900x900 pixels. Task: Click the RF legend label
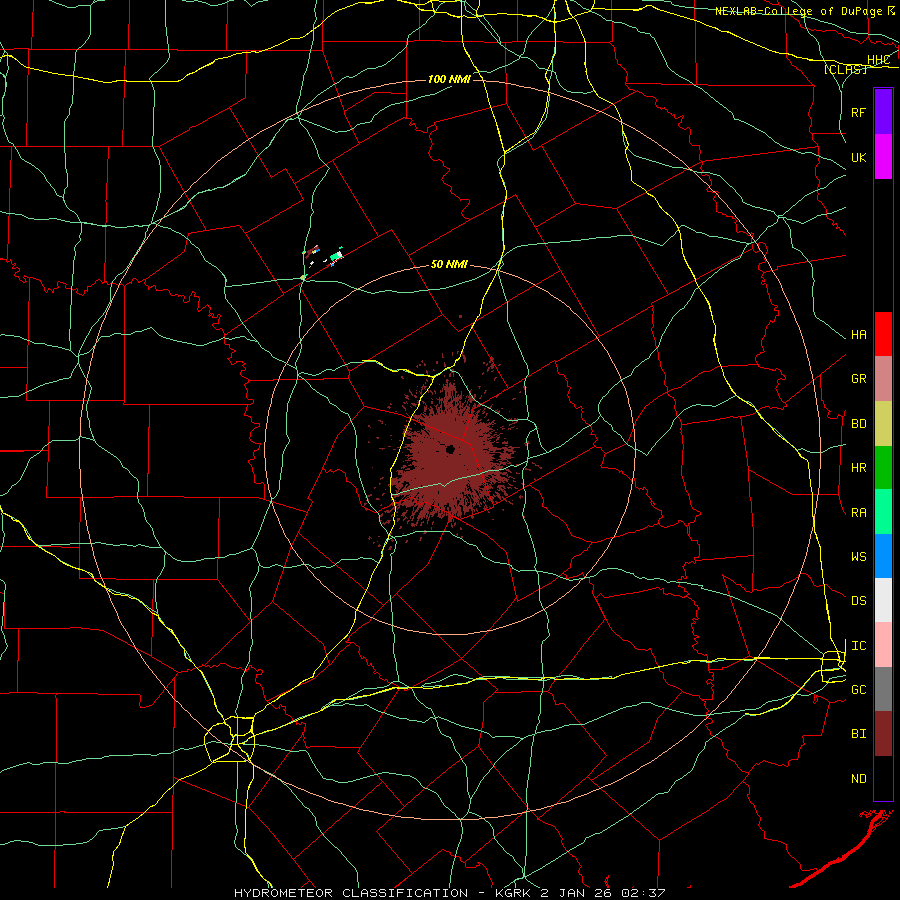tap(859, 112)
